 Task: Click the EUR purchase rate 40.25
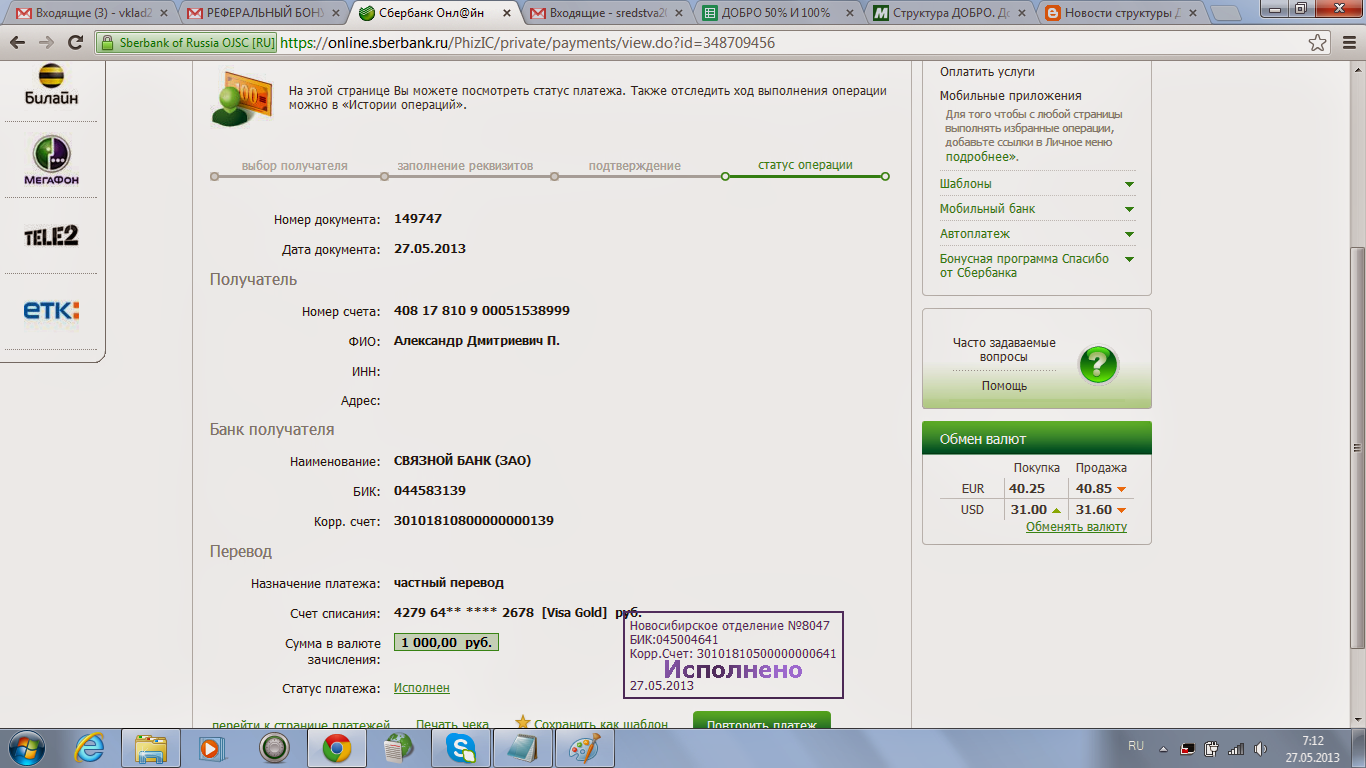[1027, 489]
